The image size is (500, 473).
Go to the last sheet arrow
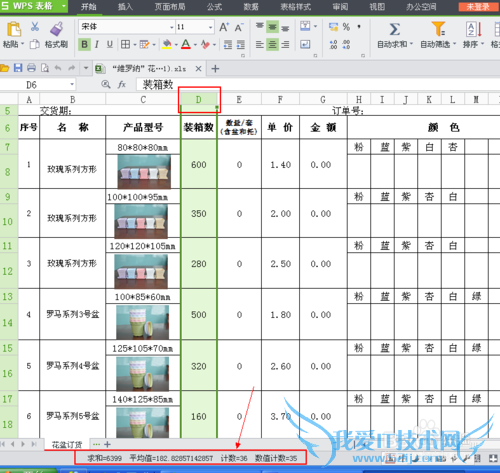point(34,444)
